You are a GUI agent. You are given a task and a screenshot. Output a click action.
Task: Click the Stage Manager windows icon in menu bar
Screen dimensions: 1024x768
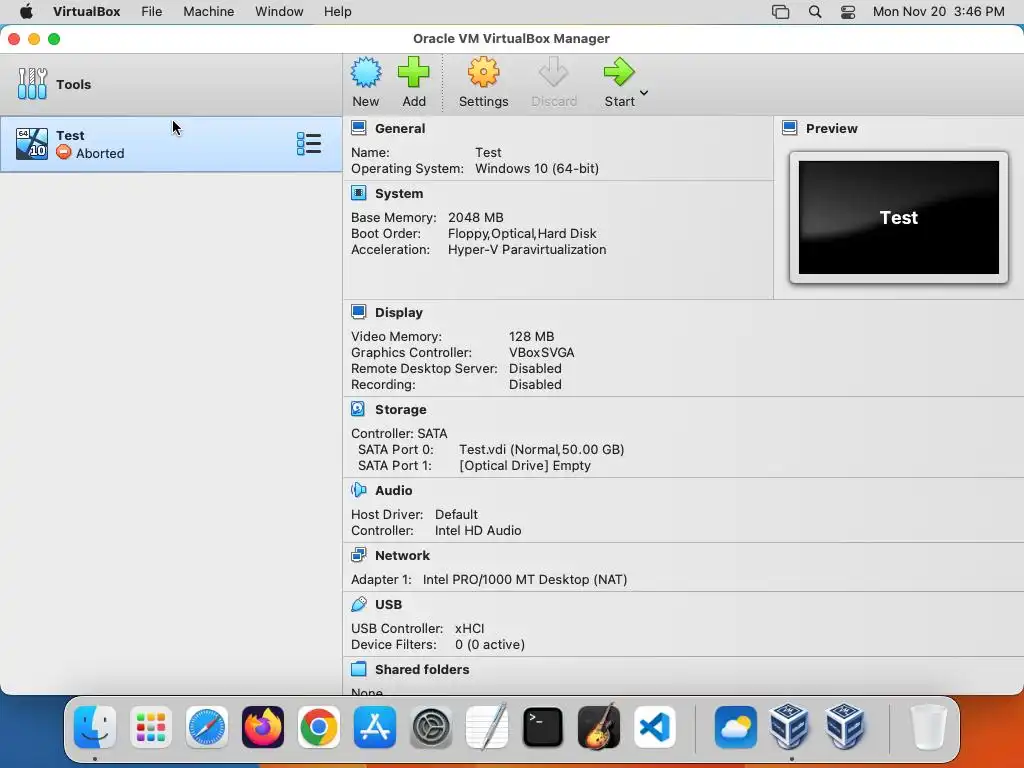(x=780, y=12)
